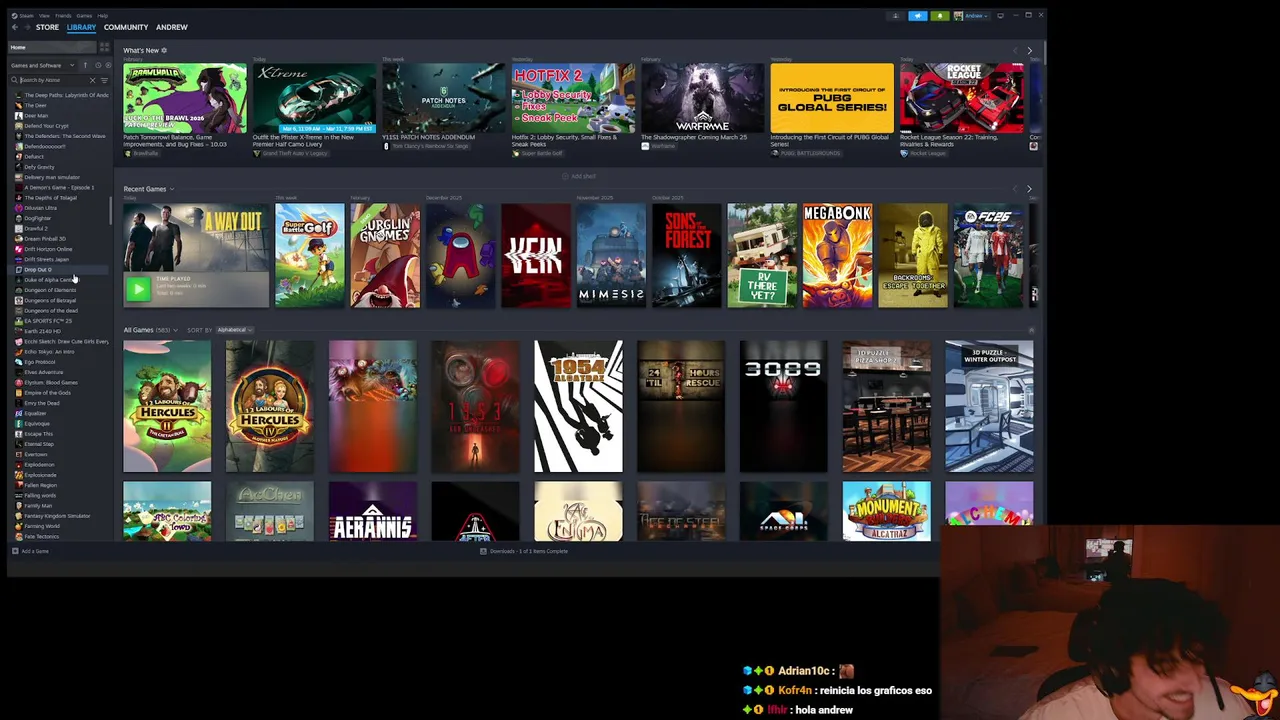Select EA SPORTS FC 25 in list
Image resolution: width=1280 pixels, height=720 pixels.
click(48, 321)
